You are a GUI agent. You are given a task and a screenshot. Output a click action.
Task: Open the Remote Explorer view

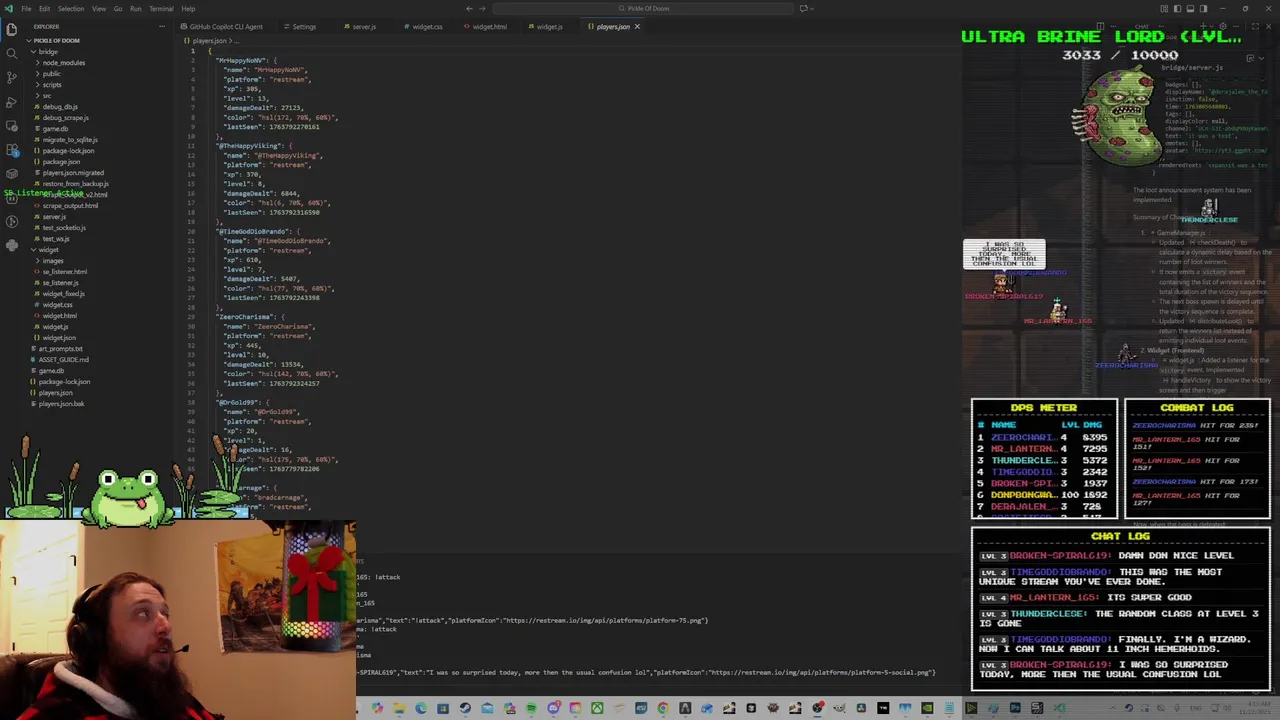click(11, 126)
